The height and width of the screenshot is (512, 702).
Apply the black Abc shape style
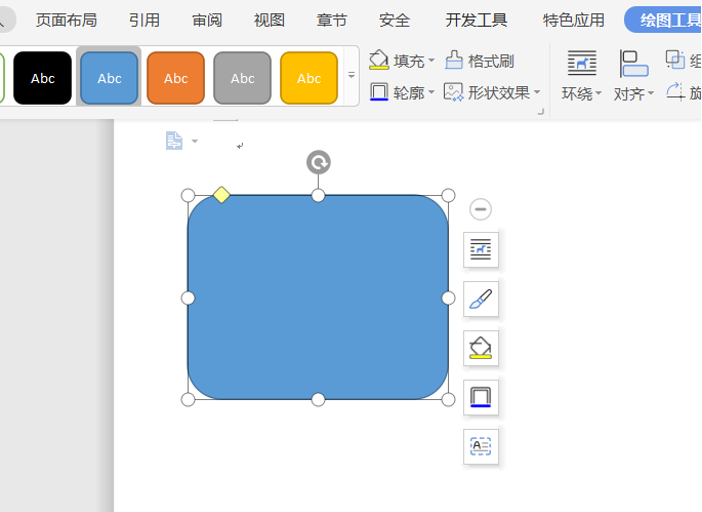click(43, 78)
